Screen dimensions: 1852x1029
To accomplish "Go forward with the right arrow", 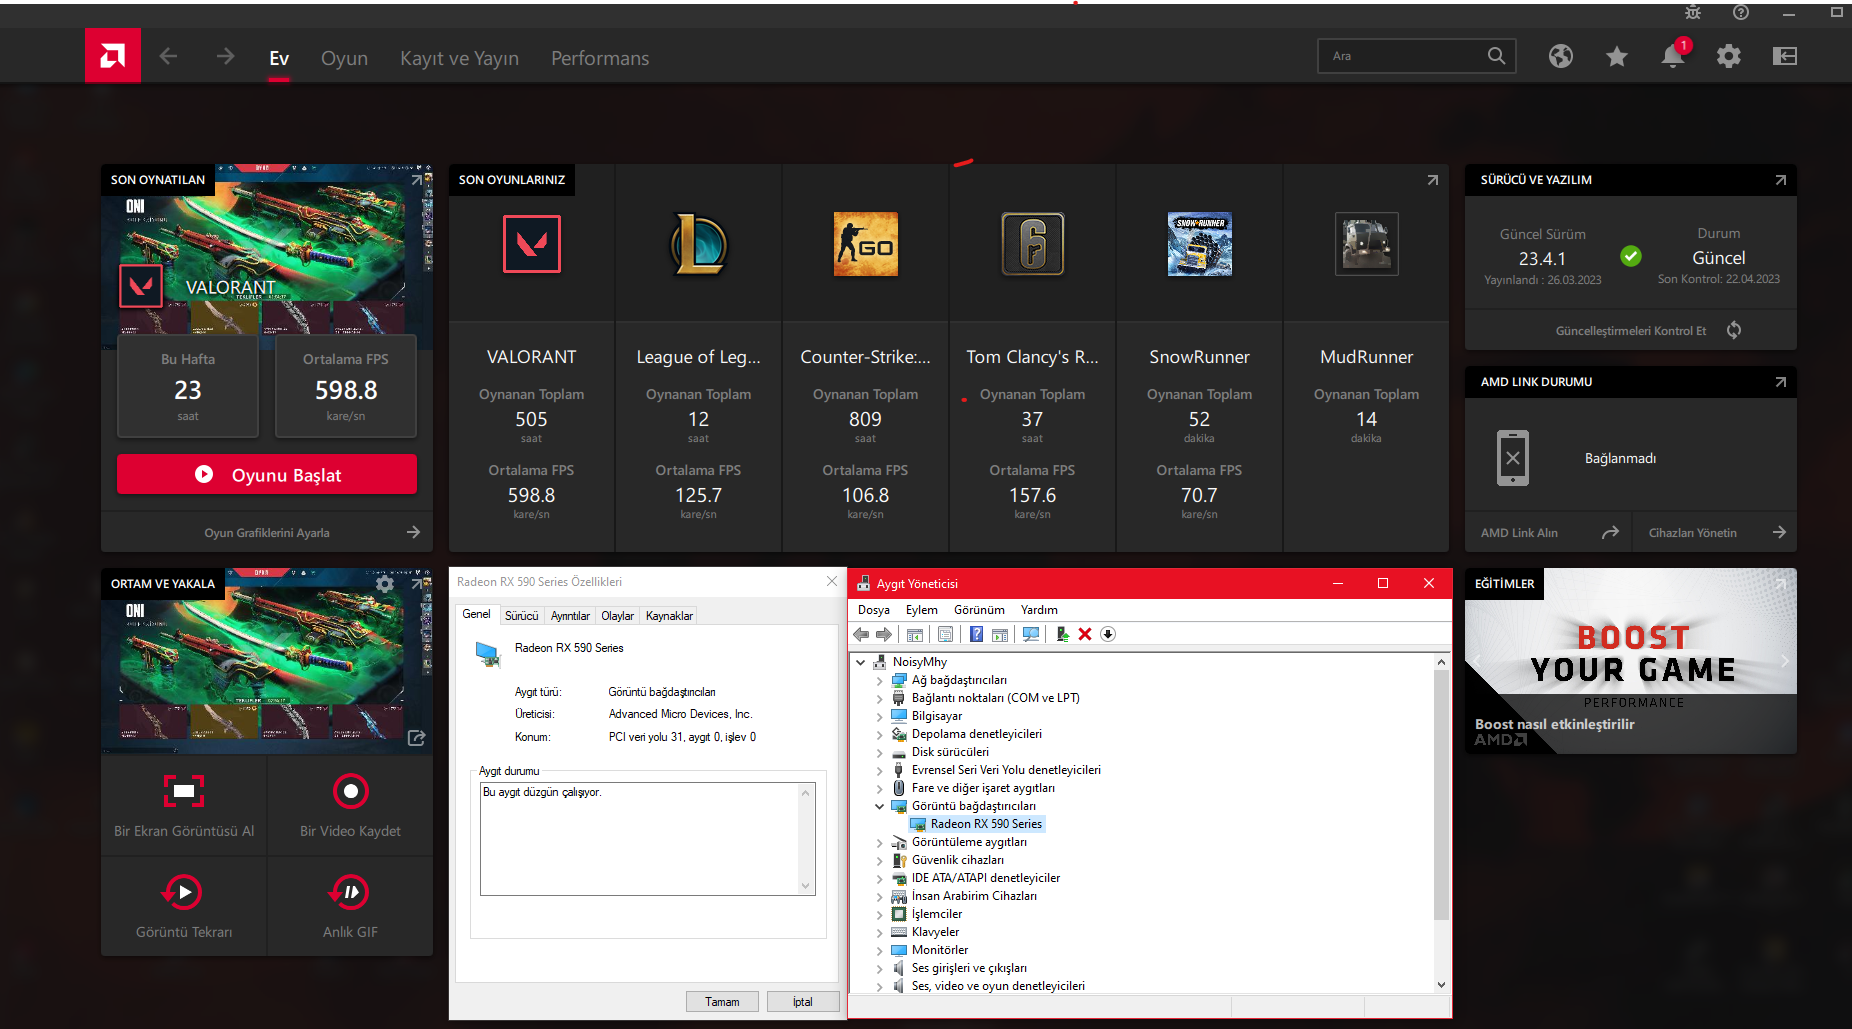I will 225,57.
